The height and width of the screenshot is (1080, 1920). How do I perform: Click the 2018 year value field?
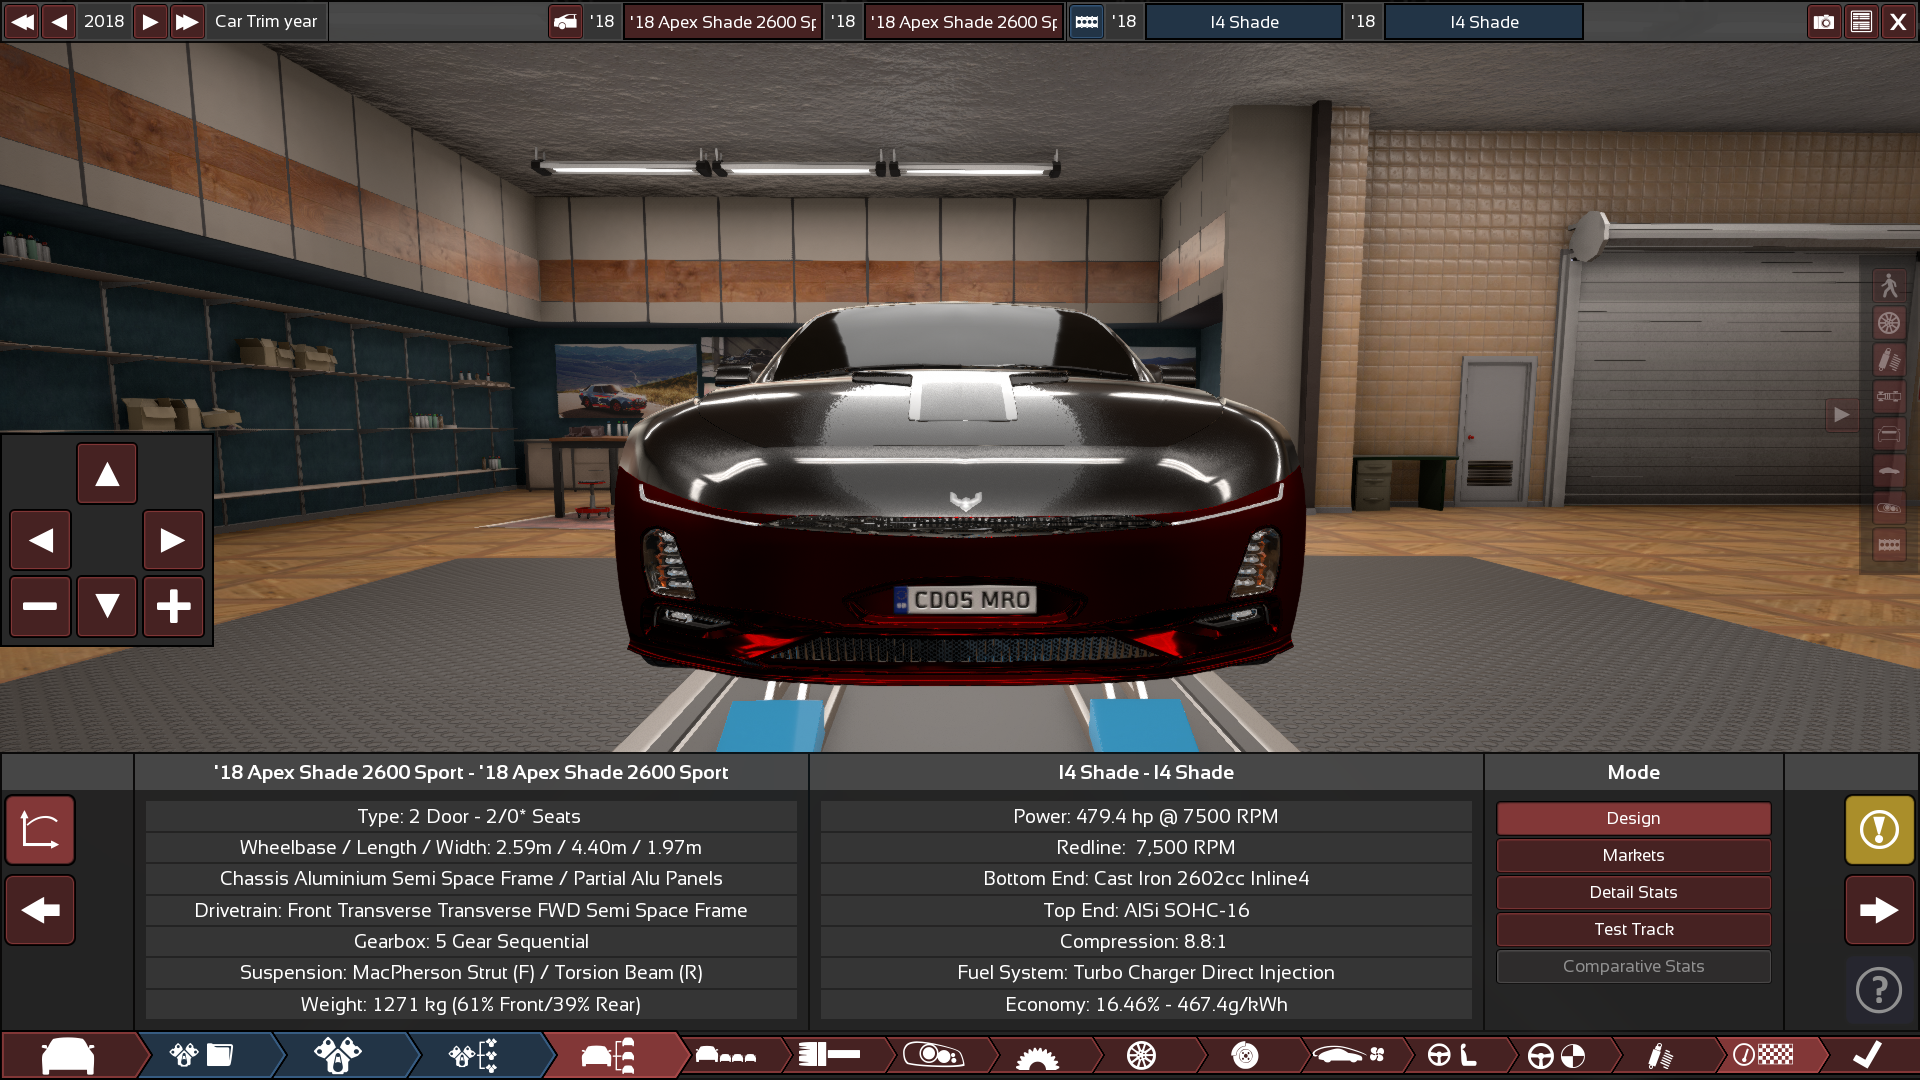(104, 21)
